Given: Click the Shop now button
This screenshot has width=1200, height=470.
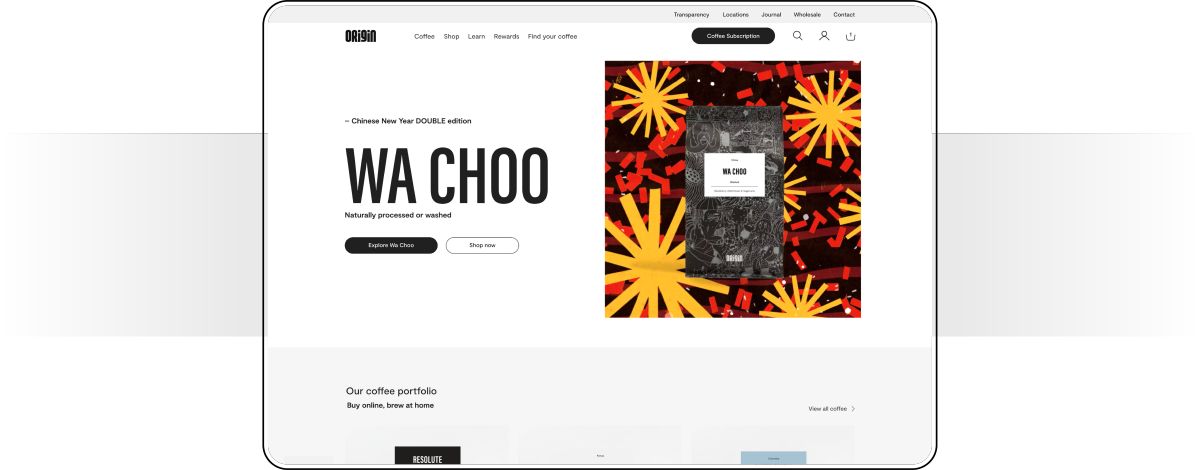Looking at the screenshot, I should pos(482,245).
